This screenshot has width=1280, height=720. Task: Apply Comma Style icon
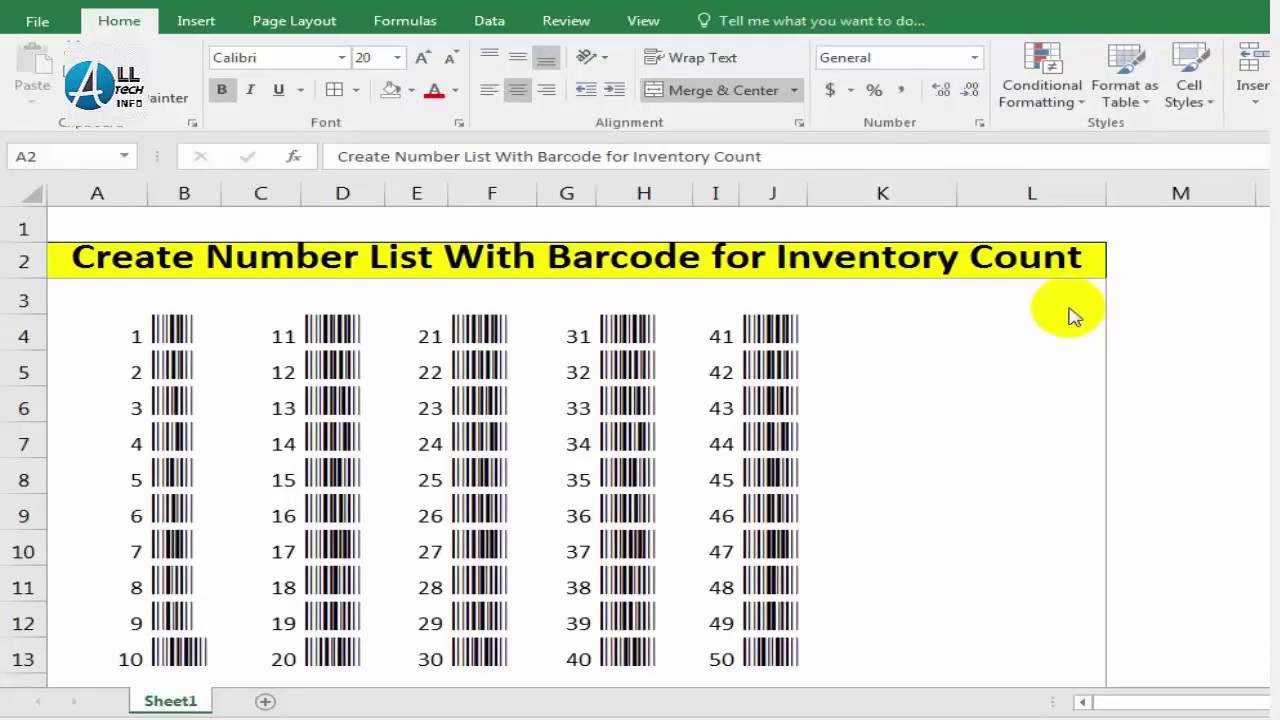(902, 90)
